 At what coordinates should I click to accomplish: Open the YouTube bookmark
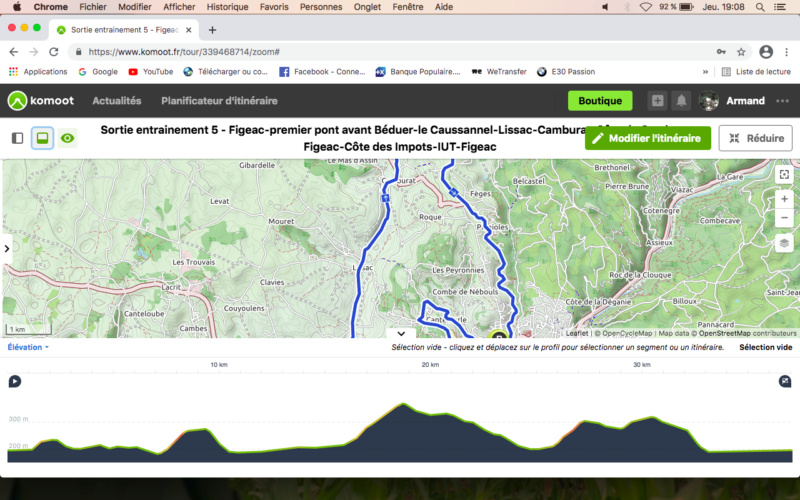(151, 72)
